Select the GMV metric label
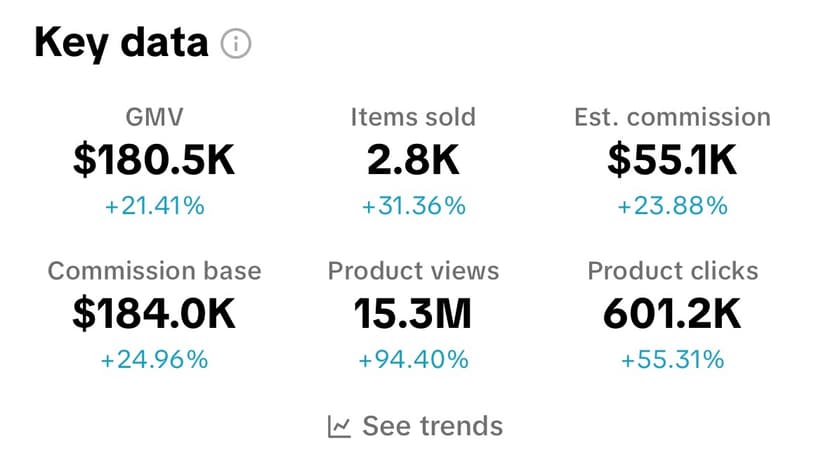Viewport: 828px width, 464px height. (x=154, y=117)
